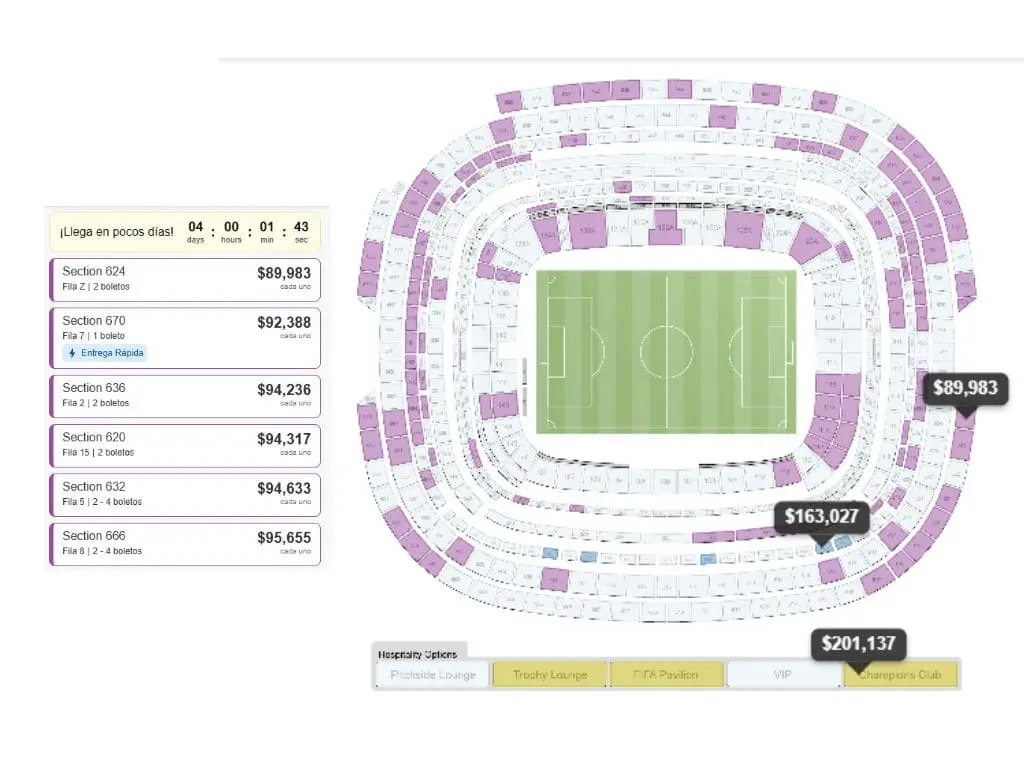
Task: Choose the Champions Club hospitality option
Action: 901,675
